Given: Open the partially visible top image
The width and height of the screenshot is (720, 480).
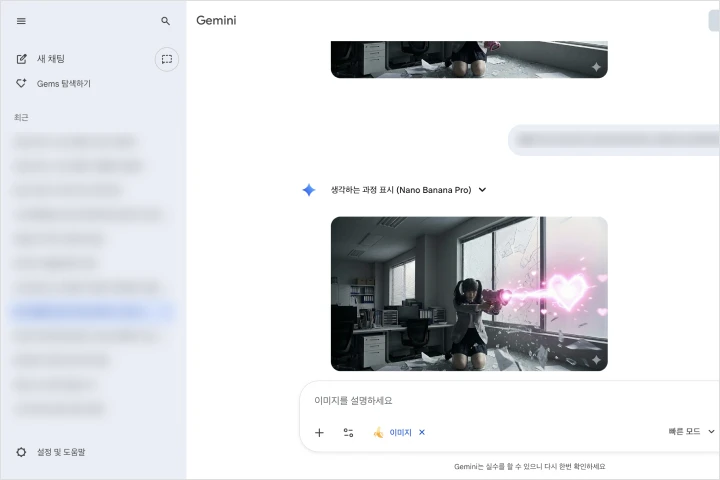Looking at the screenshot, I should [x=469, y=59].
